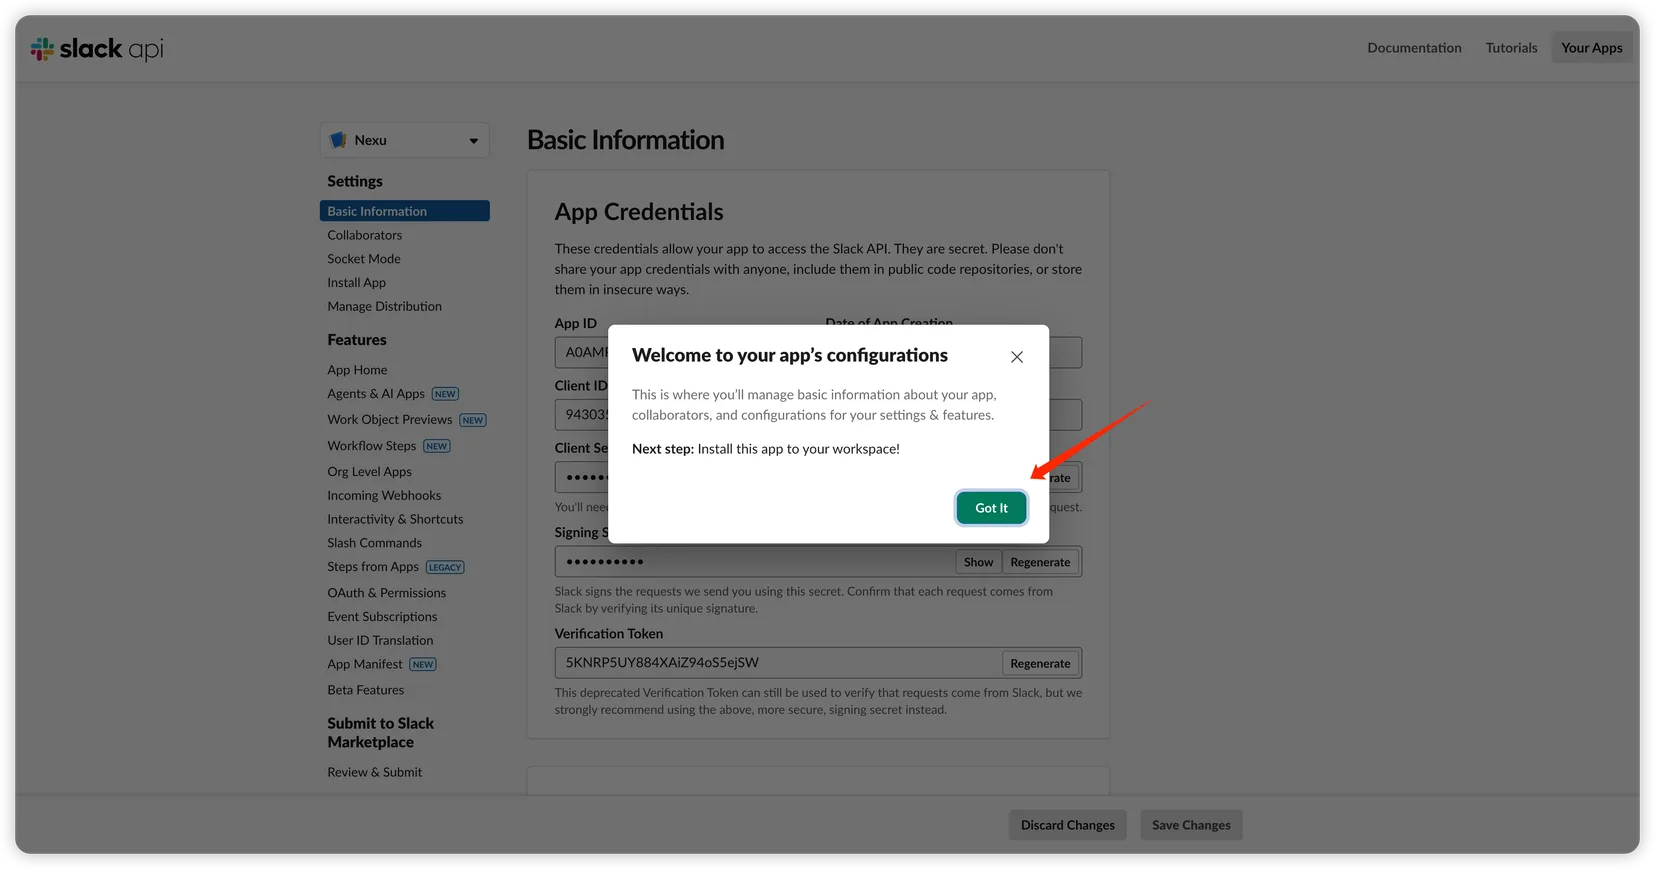Screen dimensions: 1655x869
Task: Navigate to Install App page
Action: (356, 283)
